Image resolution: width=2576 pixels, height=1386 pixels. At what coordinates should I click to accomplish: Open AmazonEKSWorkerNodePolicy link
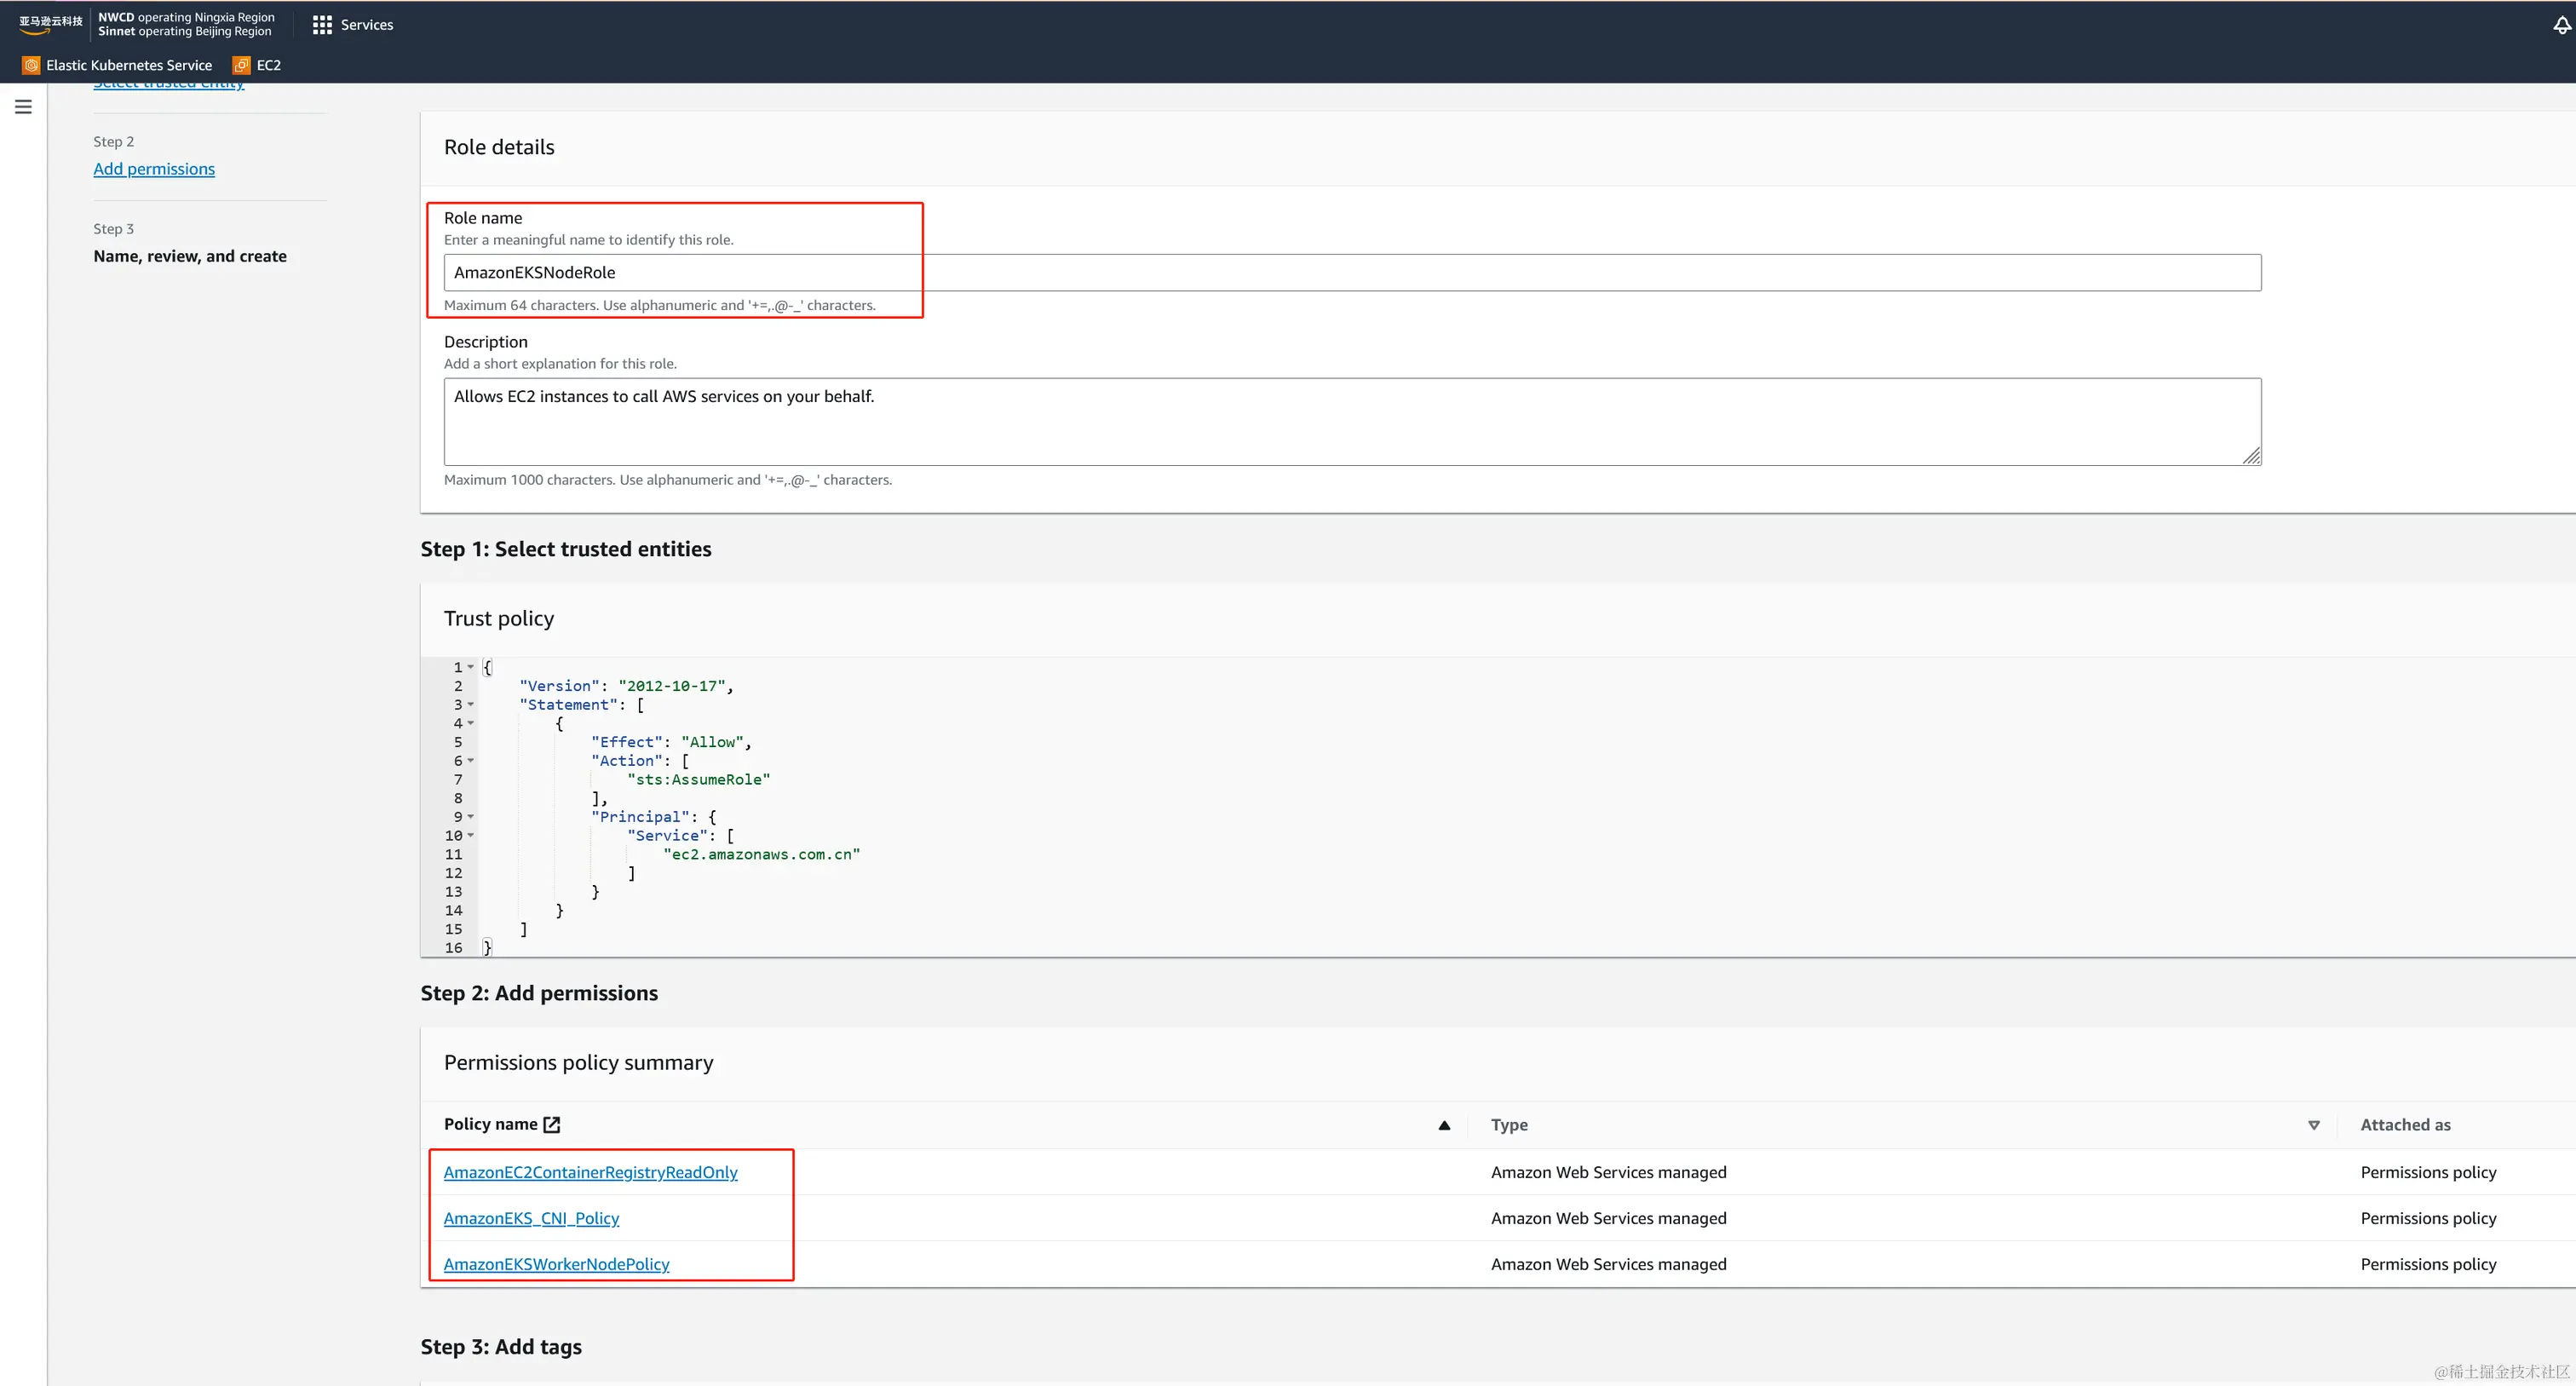tap(556, 1264)
